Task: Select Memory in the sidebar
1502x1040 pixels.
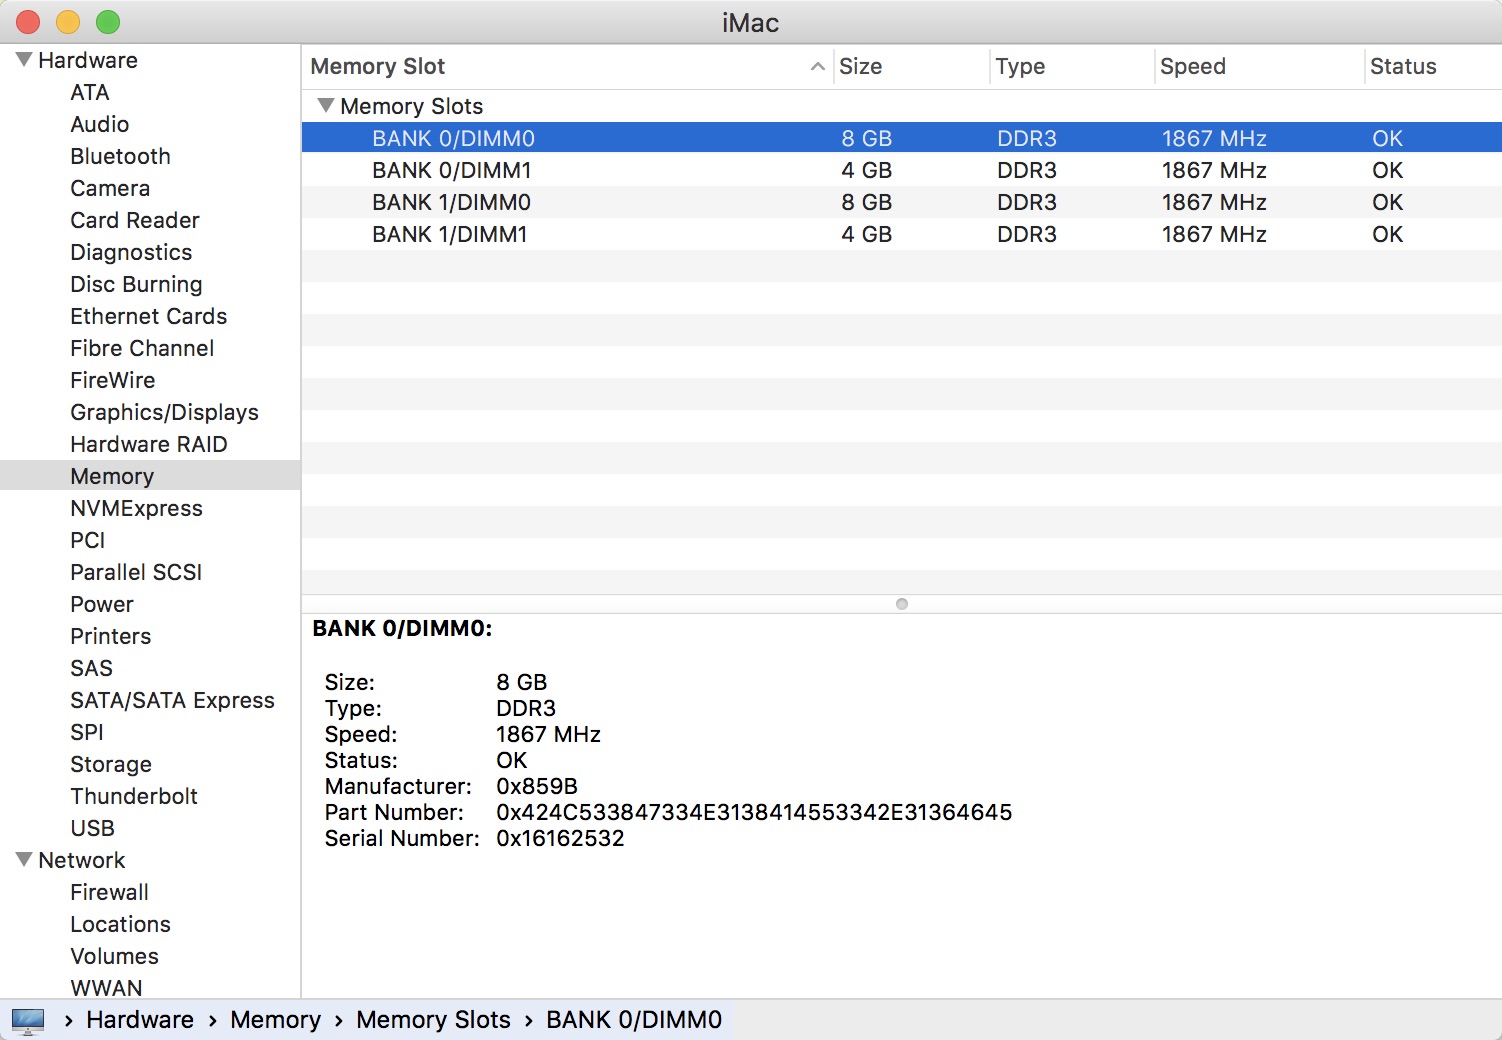Action: click(x=112, y=476)
